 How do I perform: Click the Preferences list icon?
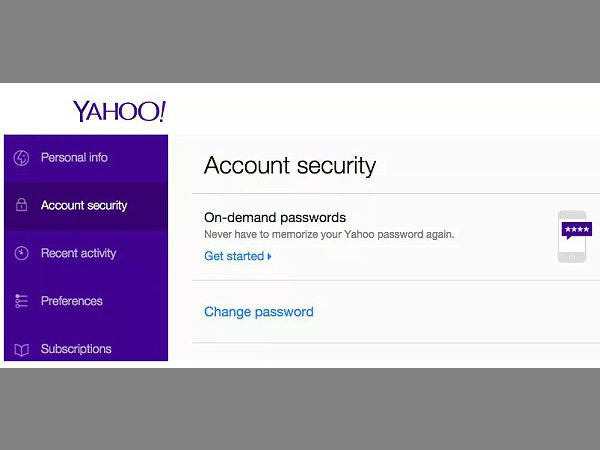tap(21, 301)
